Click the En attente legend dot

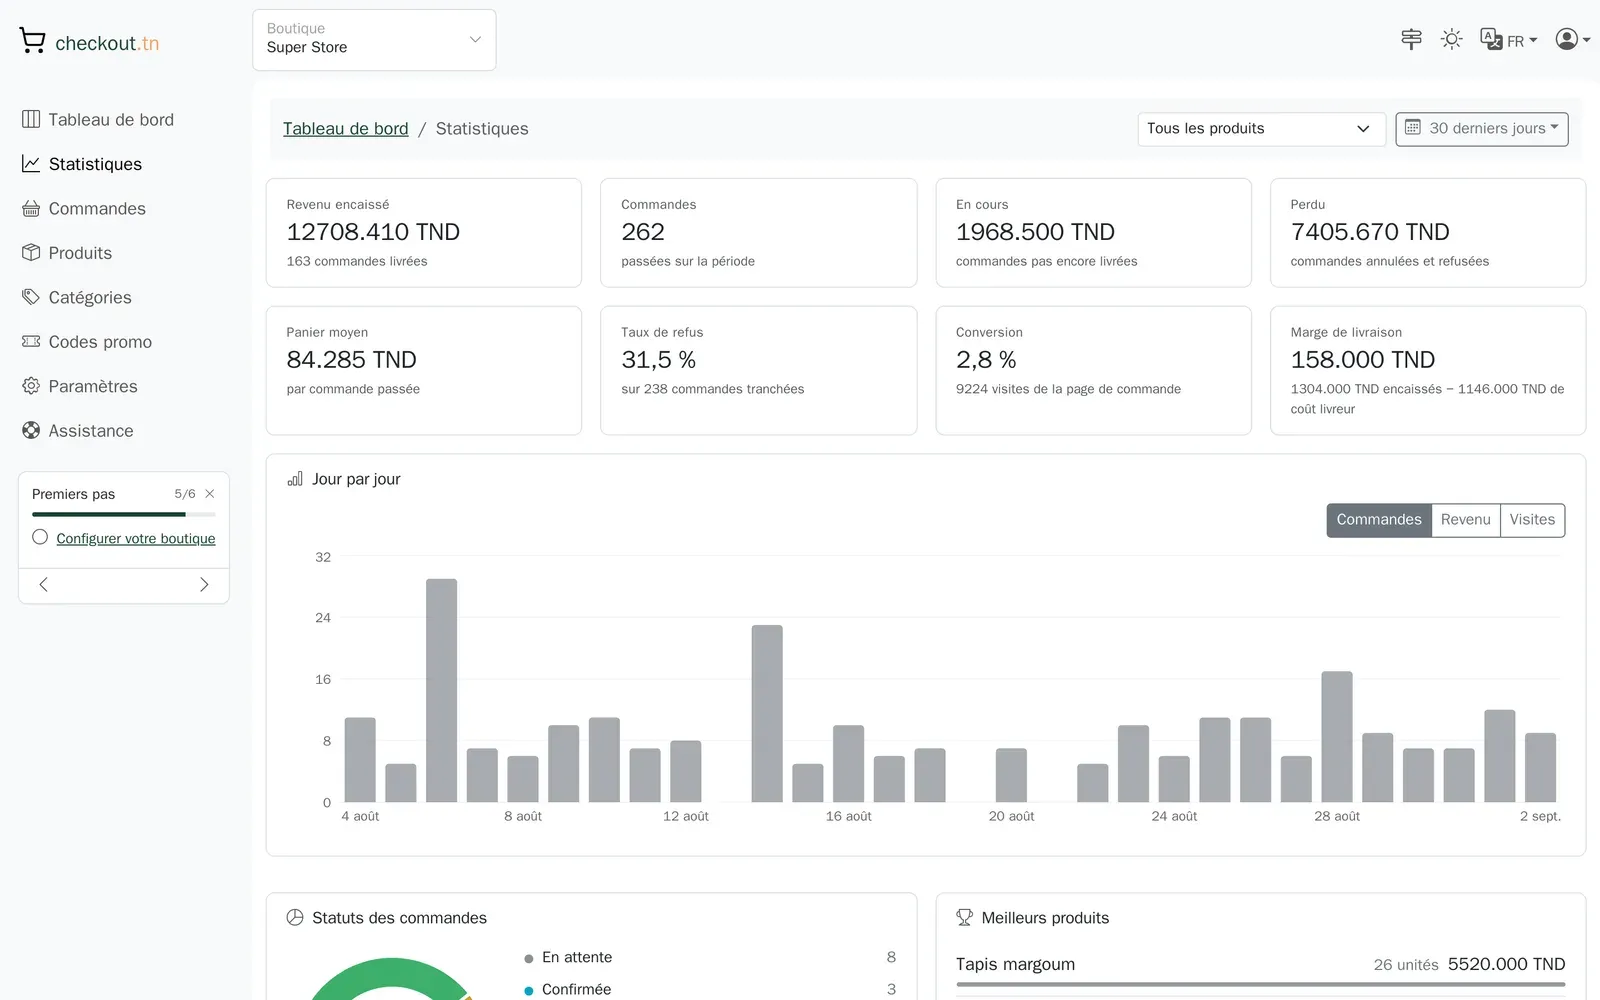click(529, 959)
